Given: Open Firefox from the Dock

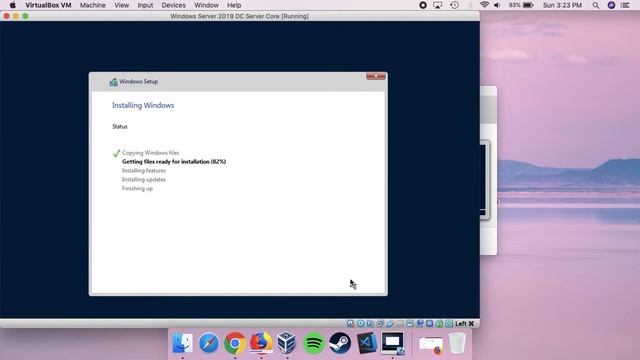Looking at the screenshot, I should point(261,342).
